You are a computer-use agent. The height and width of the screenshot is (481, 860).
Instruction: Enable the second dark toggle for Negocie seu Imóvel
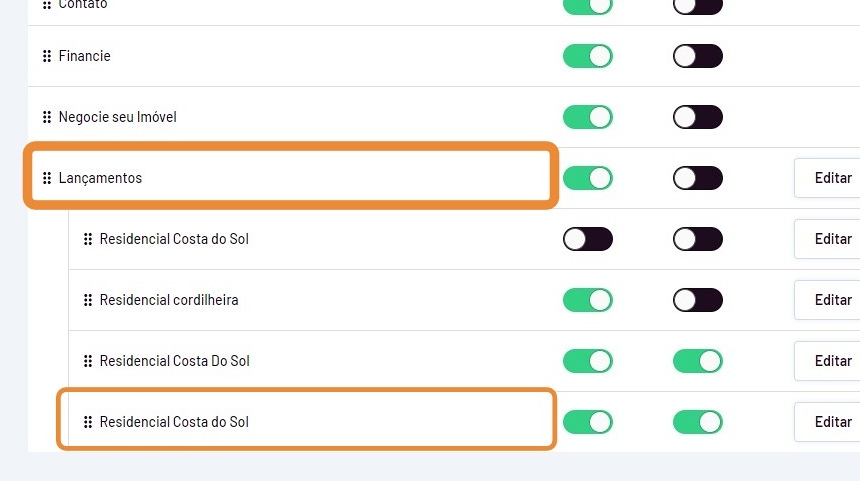697,117
